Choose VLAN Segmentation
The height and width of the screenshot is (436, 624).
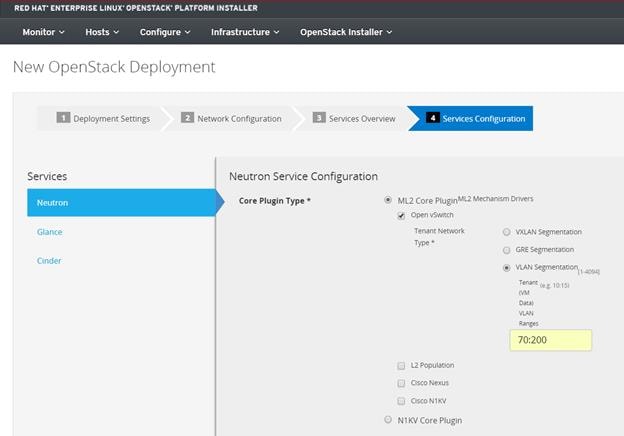pos(507,268)
